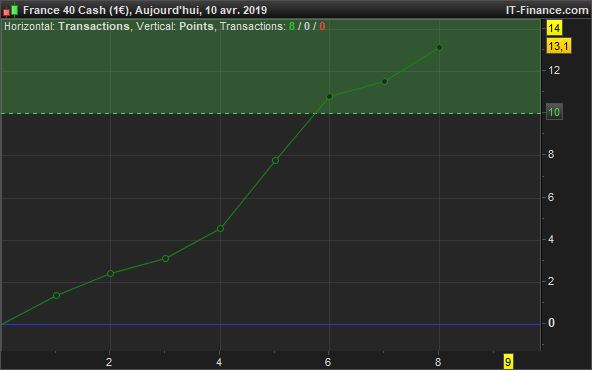Click the blue zero baseline
The height and width of the screenshot is (370, 592).
pyautogui.click(x=271, y=324)
